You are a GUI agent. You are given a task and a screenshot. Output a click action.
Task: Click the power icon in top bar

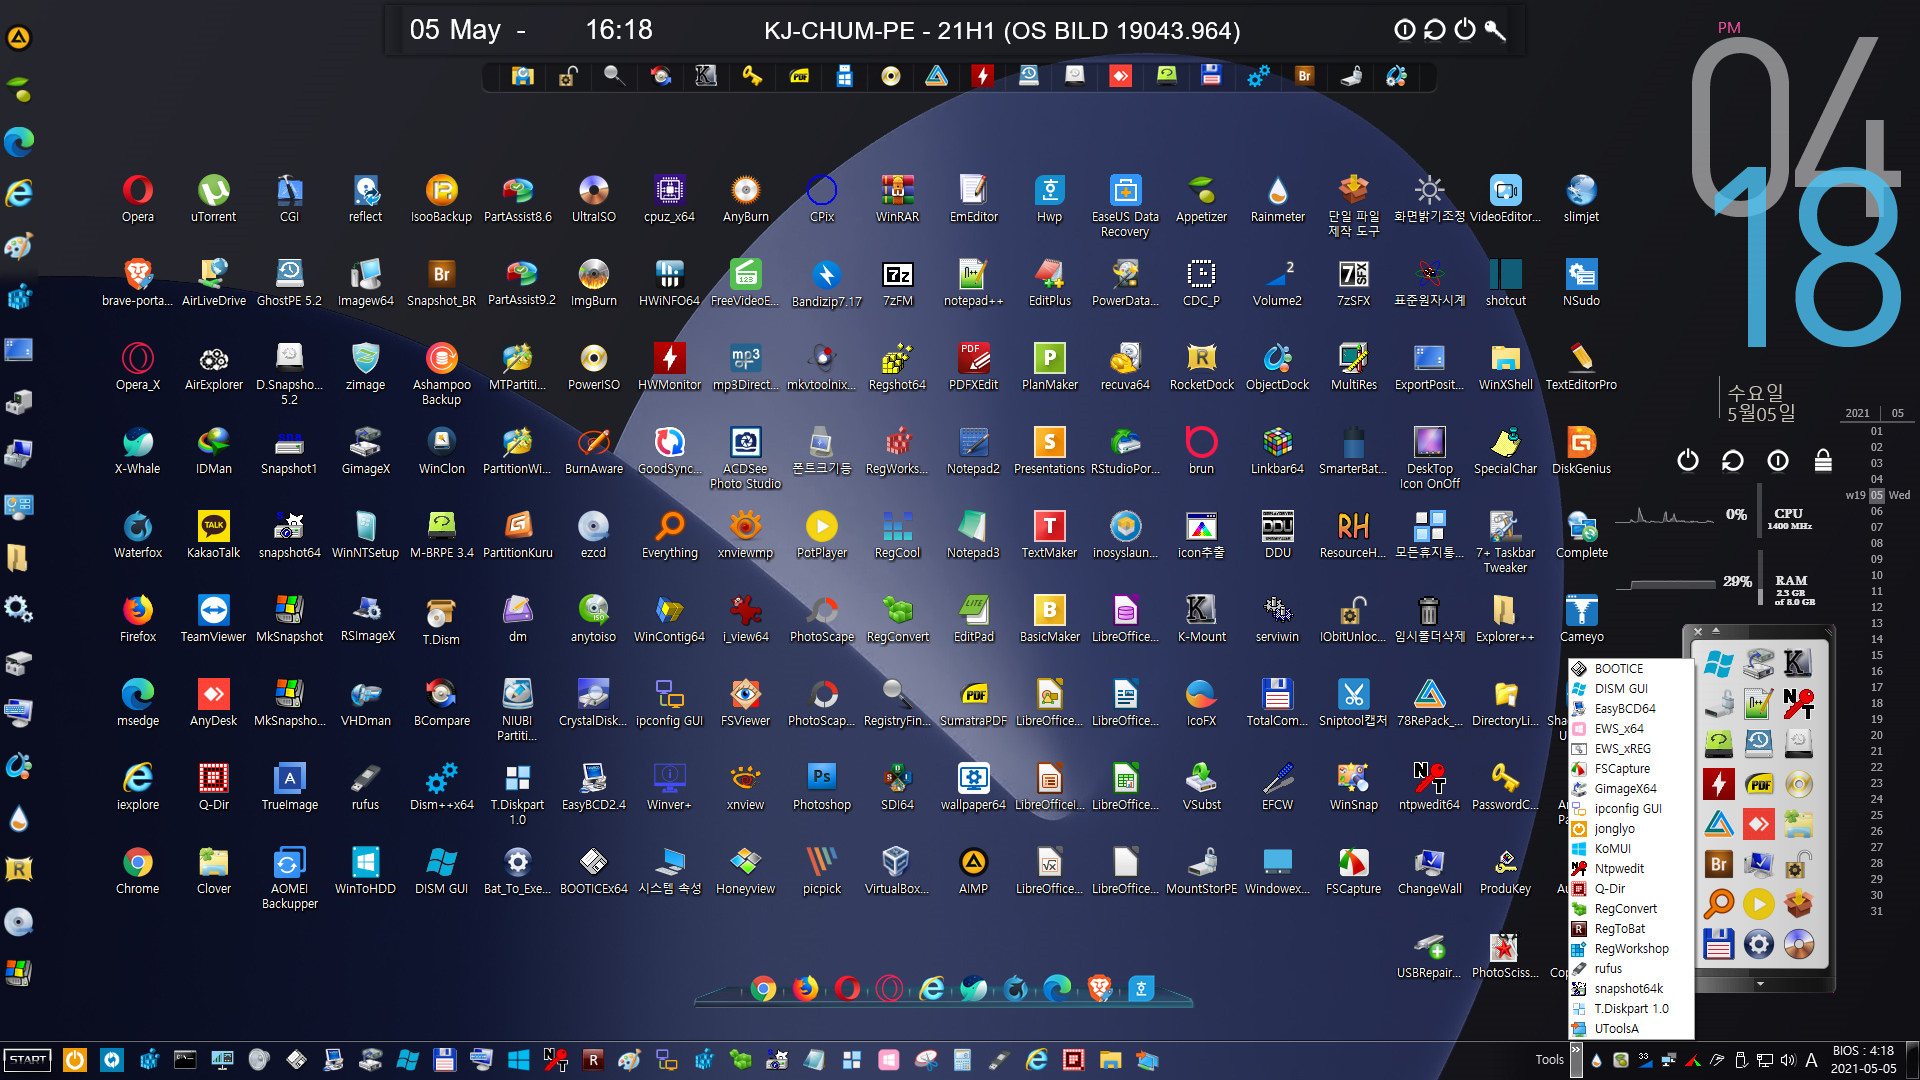click(1465, 29)
